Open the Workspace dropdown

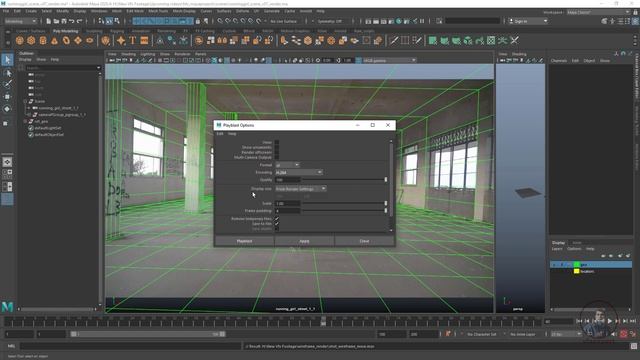click(598, 12)
